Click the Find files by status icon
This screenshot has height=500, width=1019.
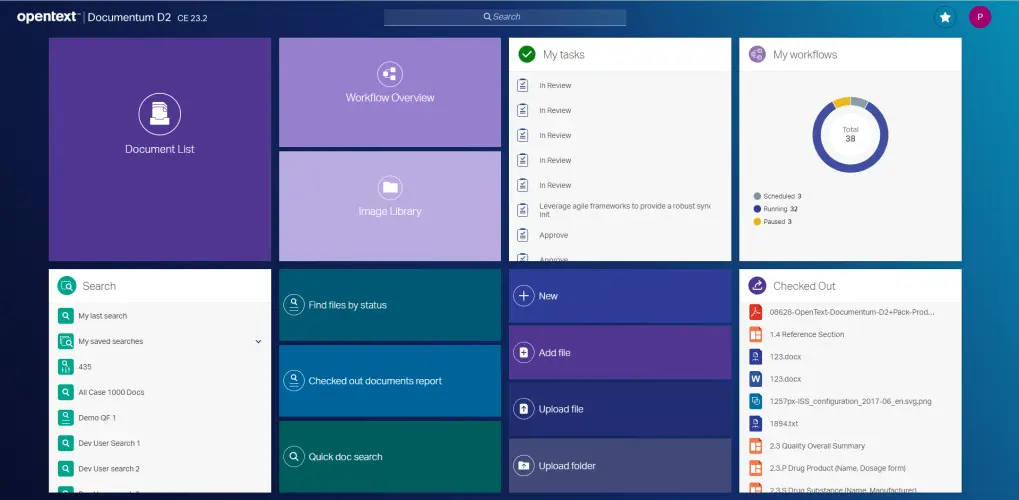pyautogui.click(x=294, y=305)
